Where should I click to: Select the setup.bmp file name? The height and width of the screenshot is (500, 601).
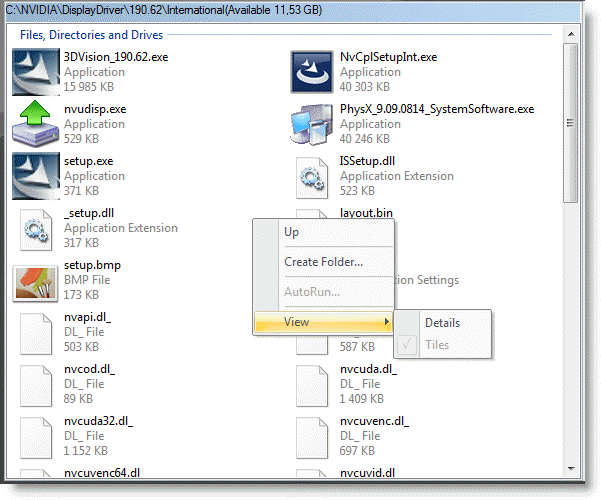pyautogui.click(x=92, y=265)
